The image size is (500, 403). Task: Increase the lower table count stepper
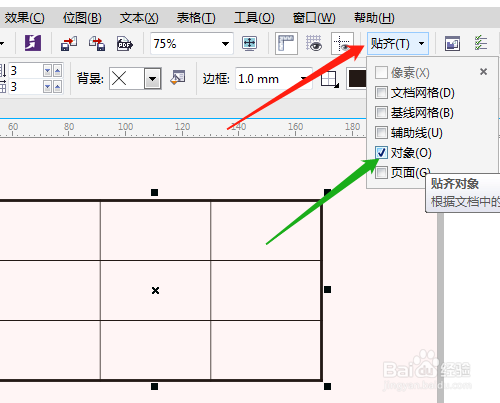pos(57,87)
